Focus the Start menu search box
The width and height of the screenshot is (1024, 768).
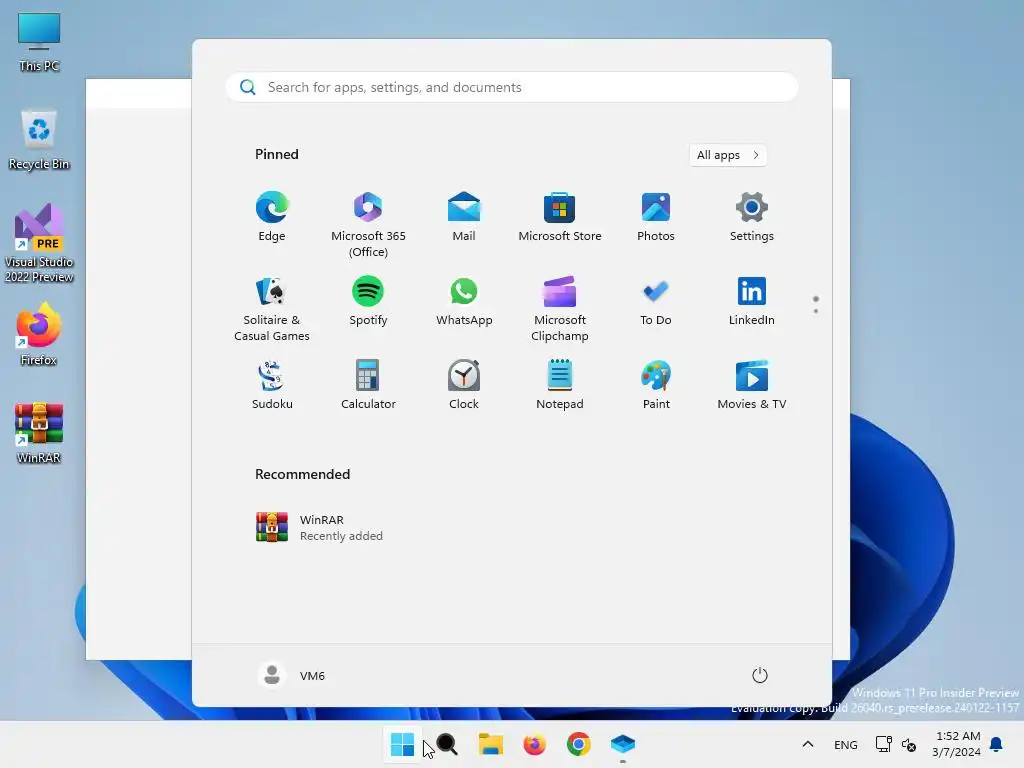511,88
